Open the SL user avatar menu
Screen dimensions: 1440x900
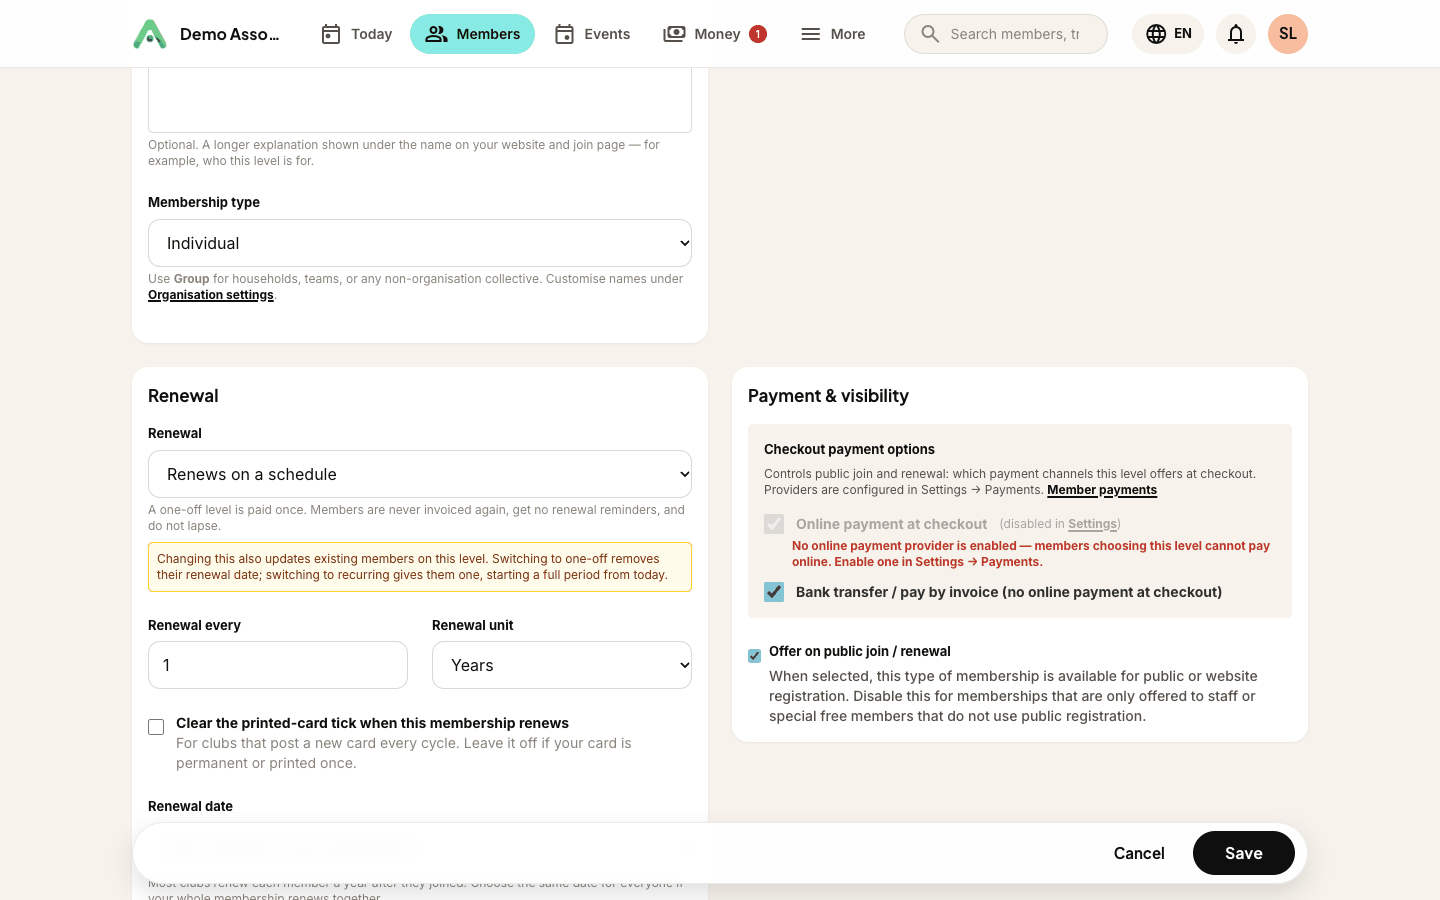coord(1288,34)
